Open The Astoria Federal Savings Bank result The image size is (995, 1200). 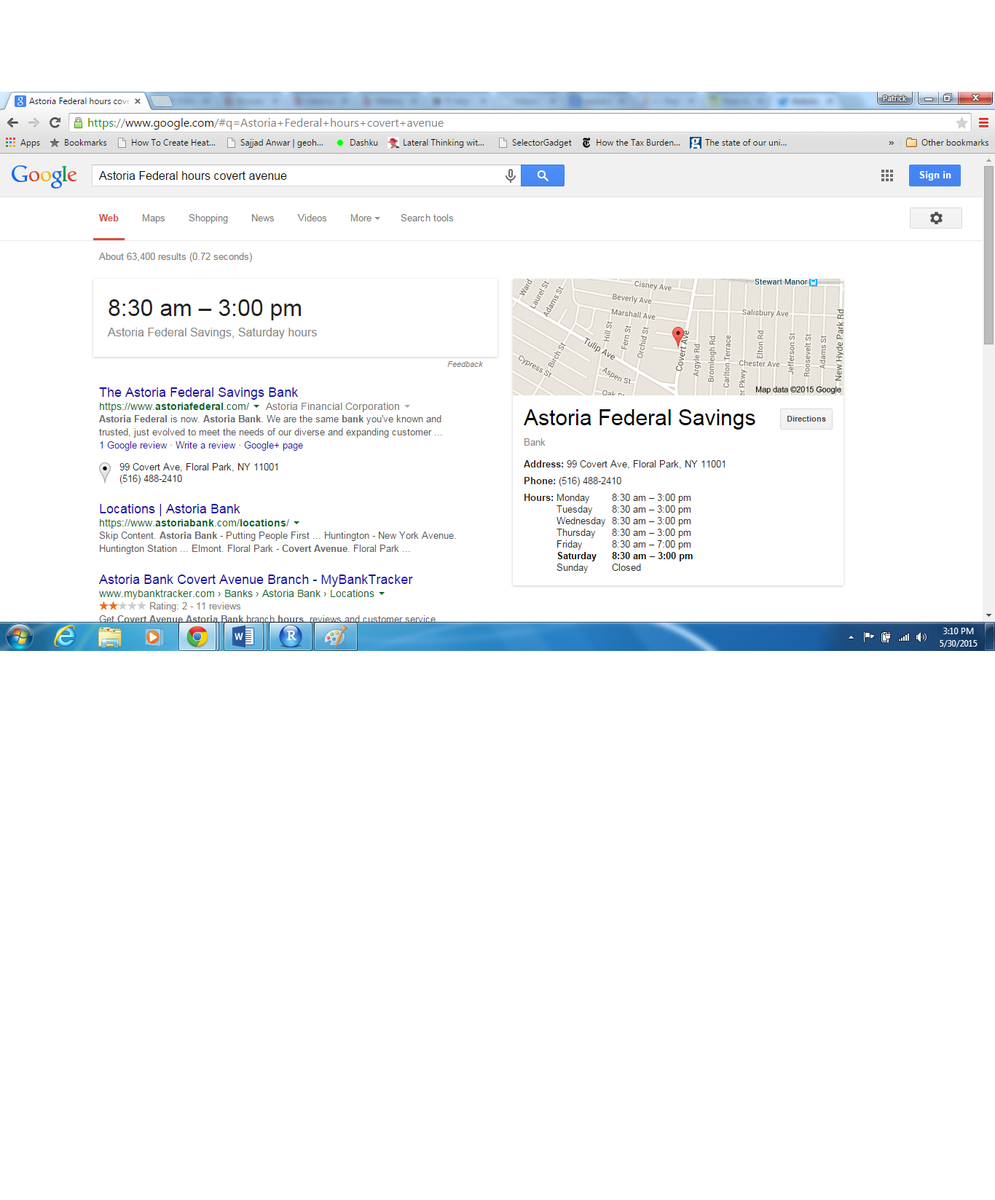pyautogui.click(x=198, y=392)
